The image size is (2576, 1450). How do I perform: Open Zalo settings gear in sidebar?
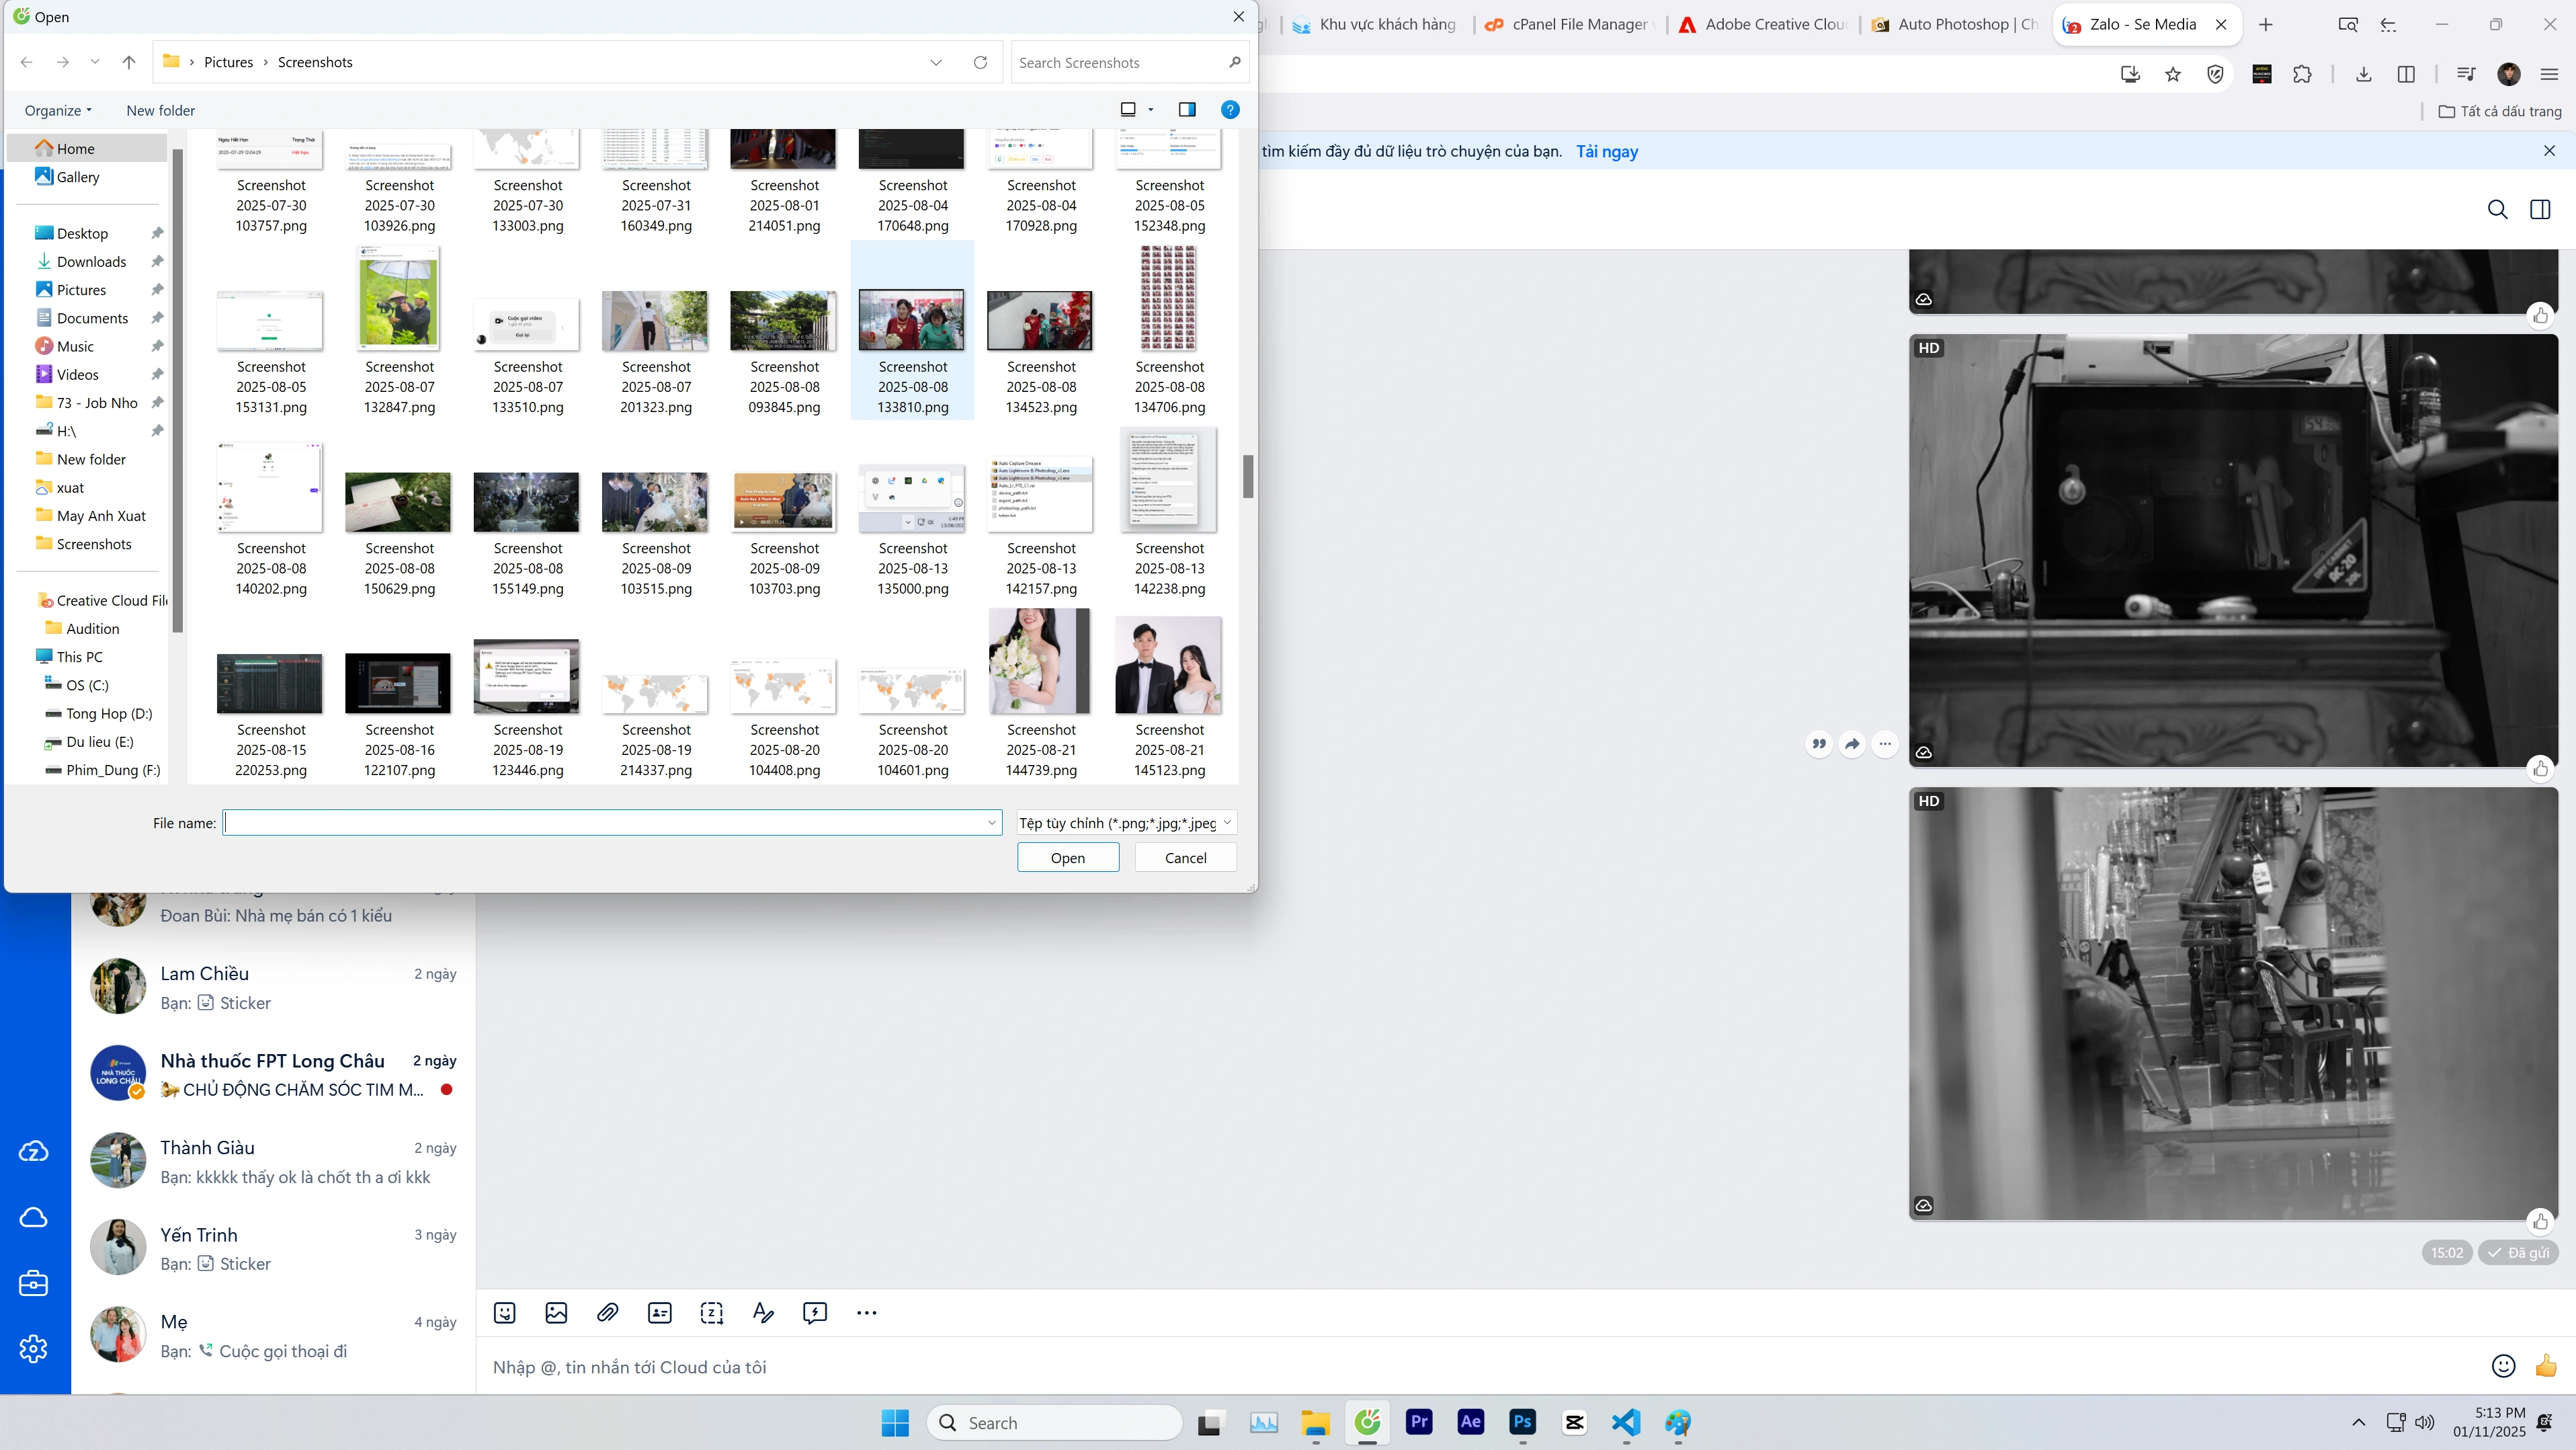click(33, 1348)
